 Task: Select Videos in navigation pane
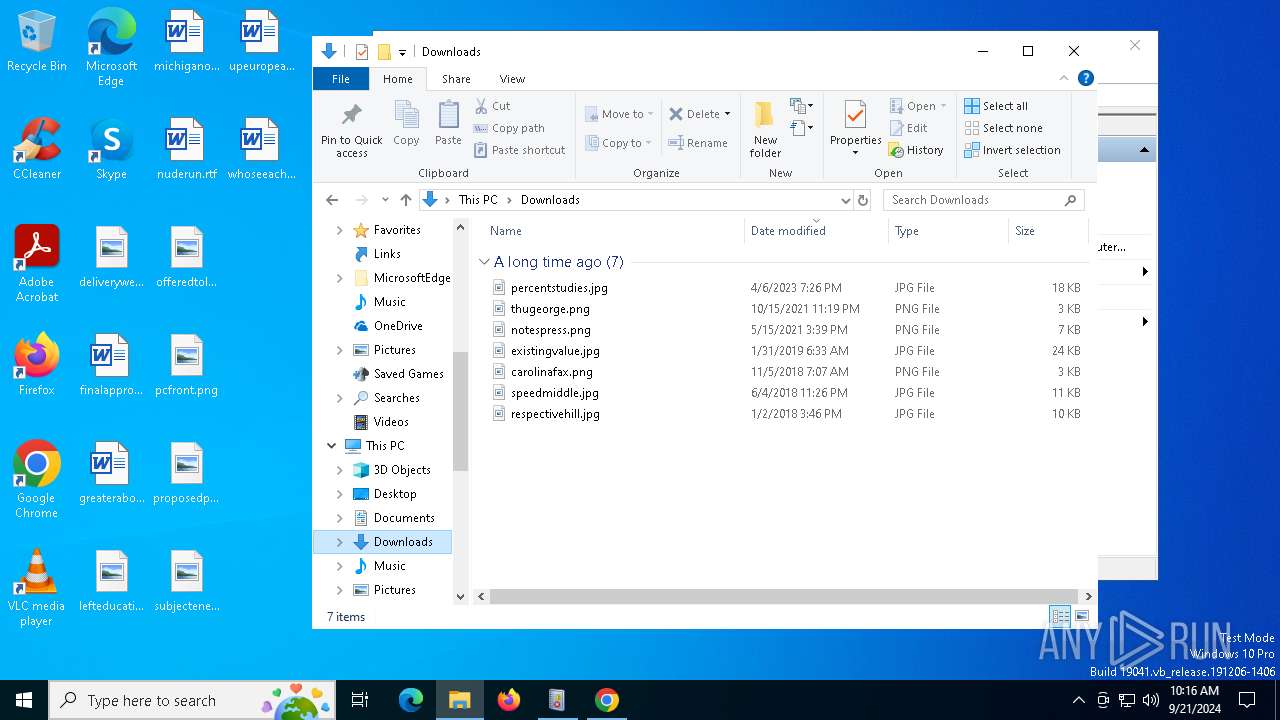(381, 422)
